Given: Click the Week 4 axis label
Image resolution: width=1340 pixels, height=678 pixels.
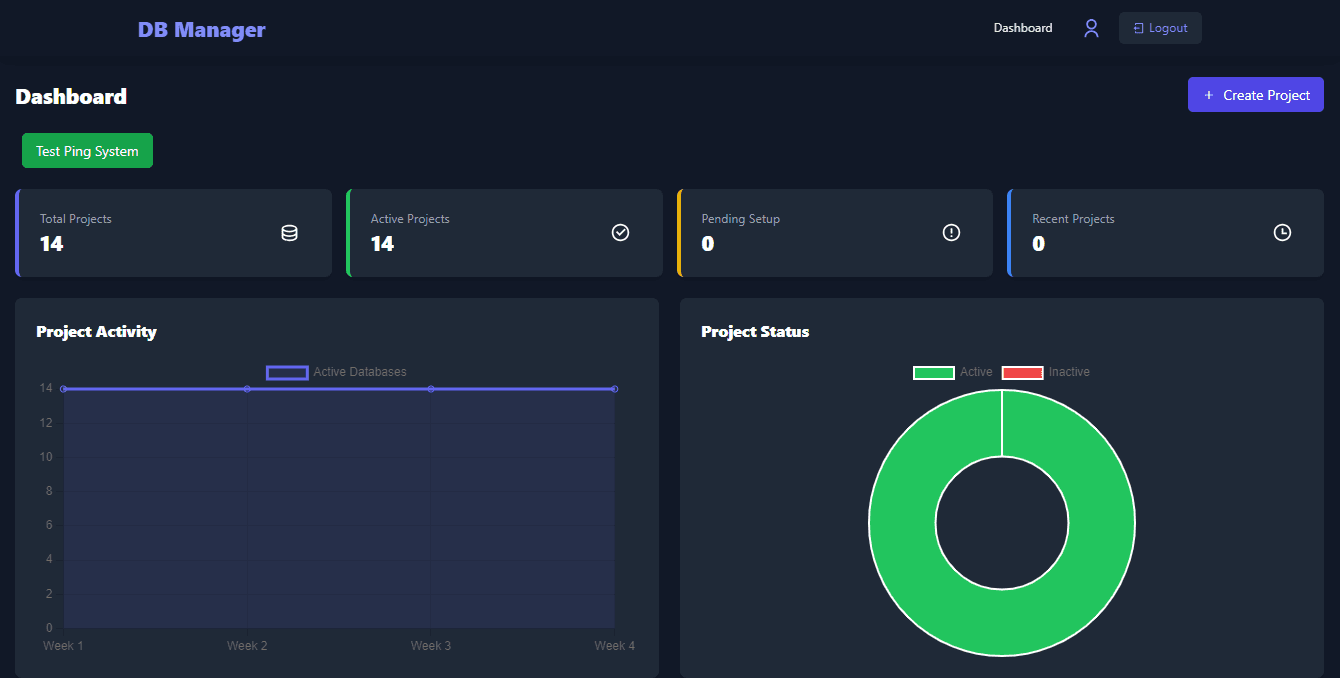Looking at the screenshot, I should pyautogui.click(x=615, y=646).
